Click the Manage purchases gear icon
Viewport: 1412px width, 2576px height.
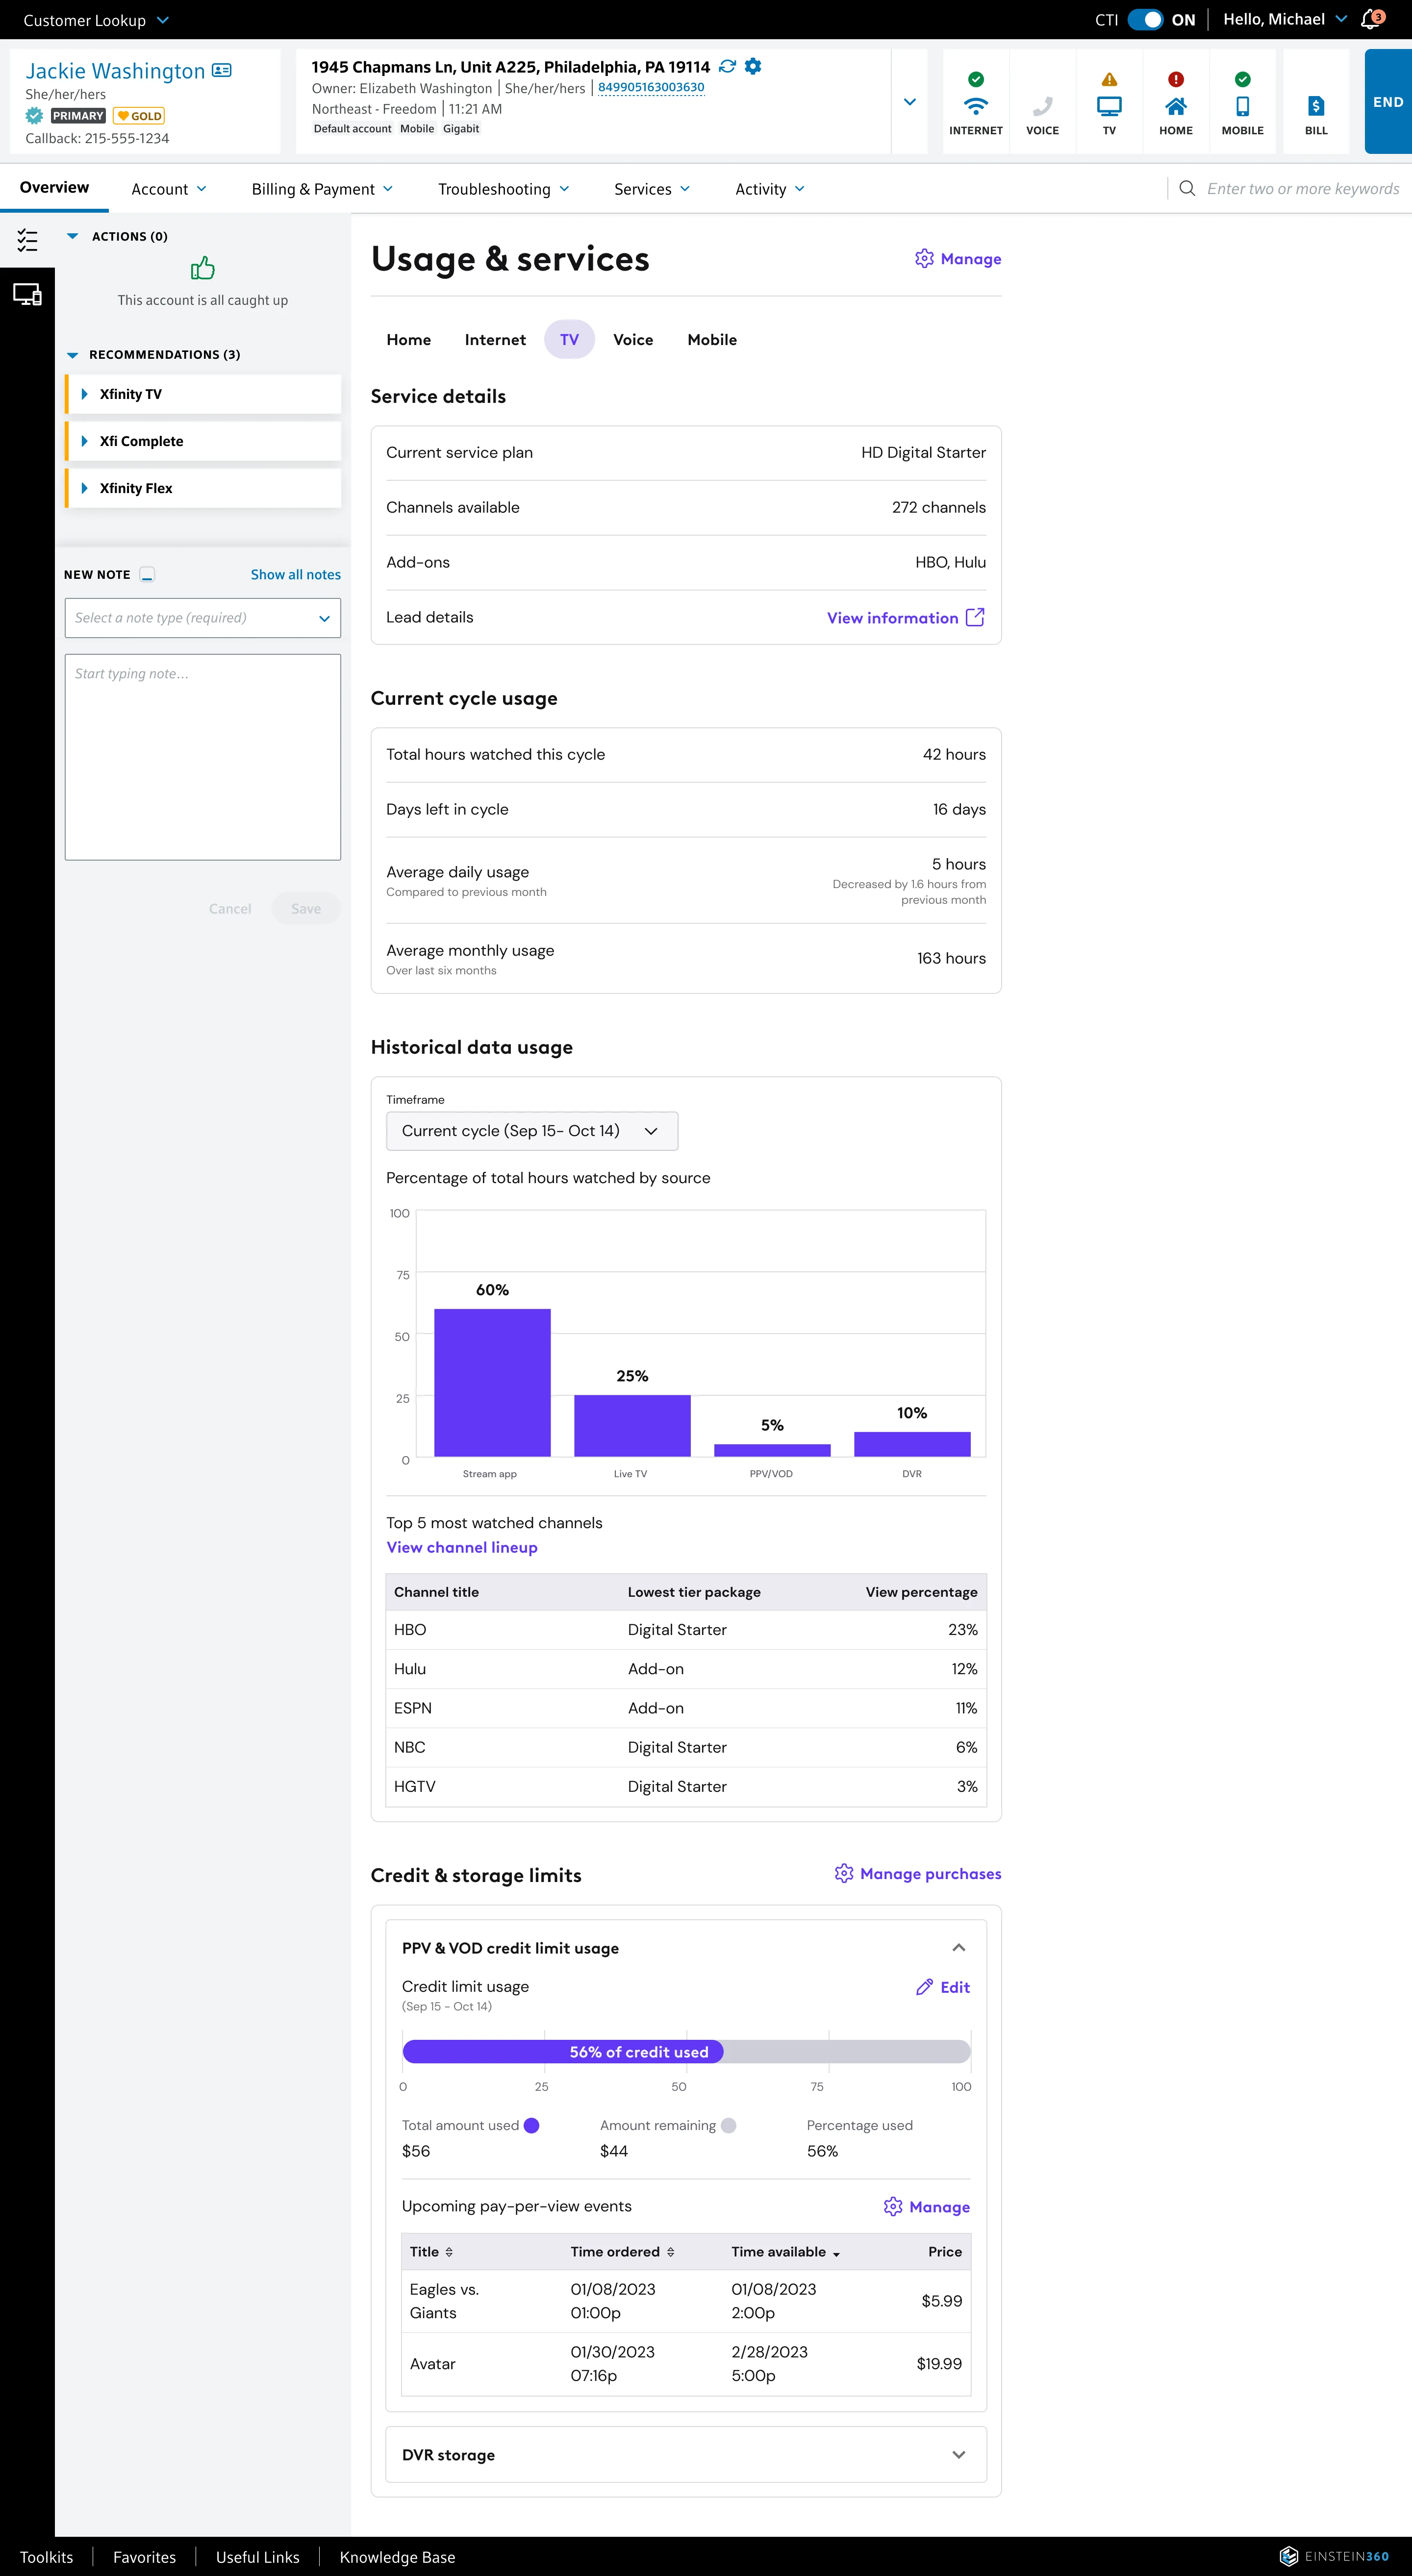tap(844, 1873)
